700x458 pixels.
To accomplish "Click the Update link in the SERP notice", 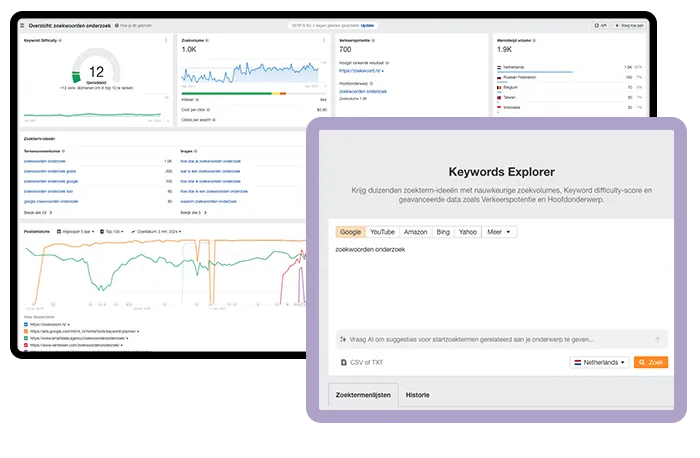I will 367,25.
